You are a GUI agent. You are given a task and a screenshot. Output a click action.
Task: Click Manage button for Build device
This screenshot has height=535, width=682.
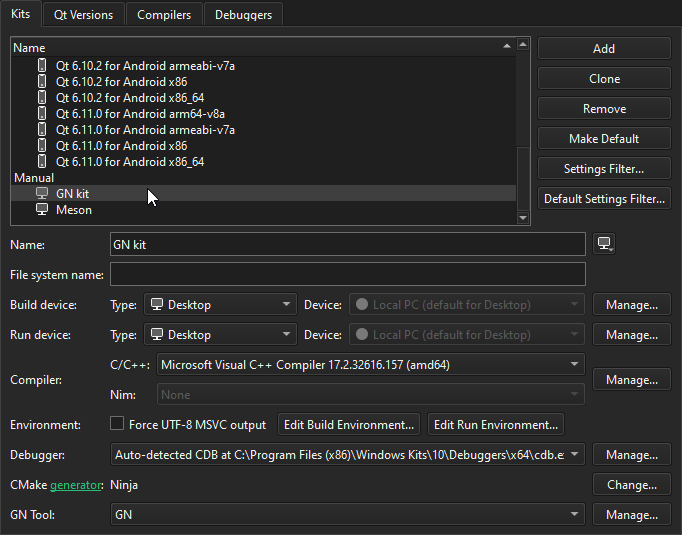pyautogui.click(x=632, y=304)
